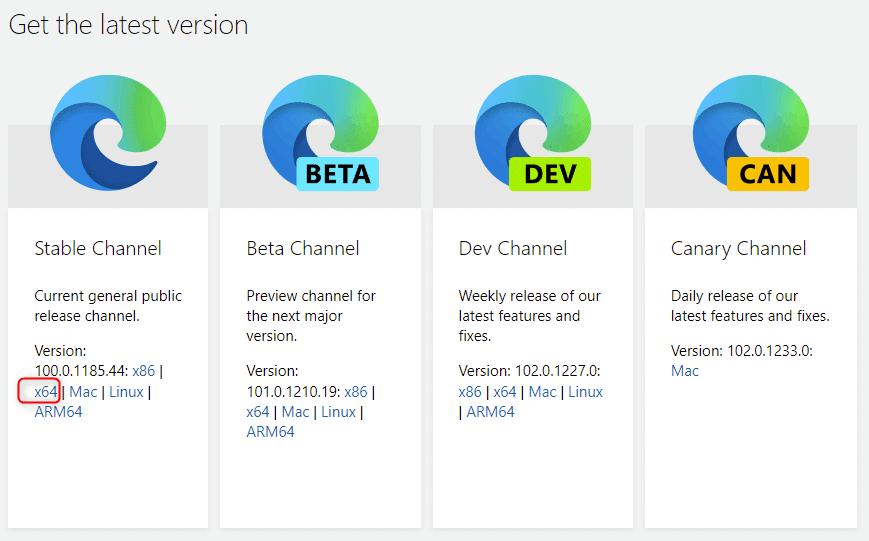Click the Stable channel ARM64 link

click(58, 411)
